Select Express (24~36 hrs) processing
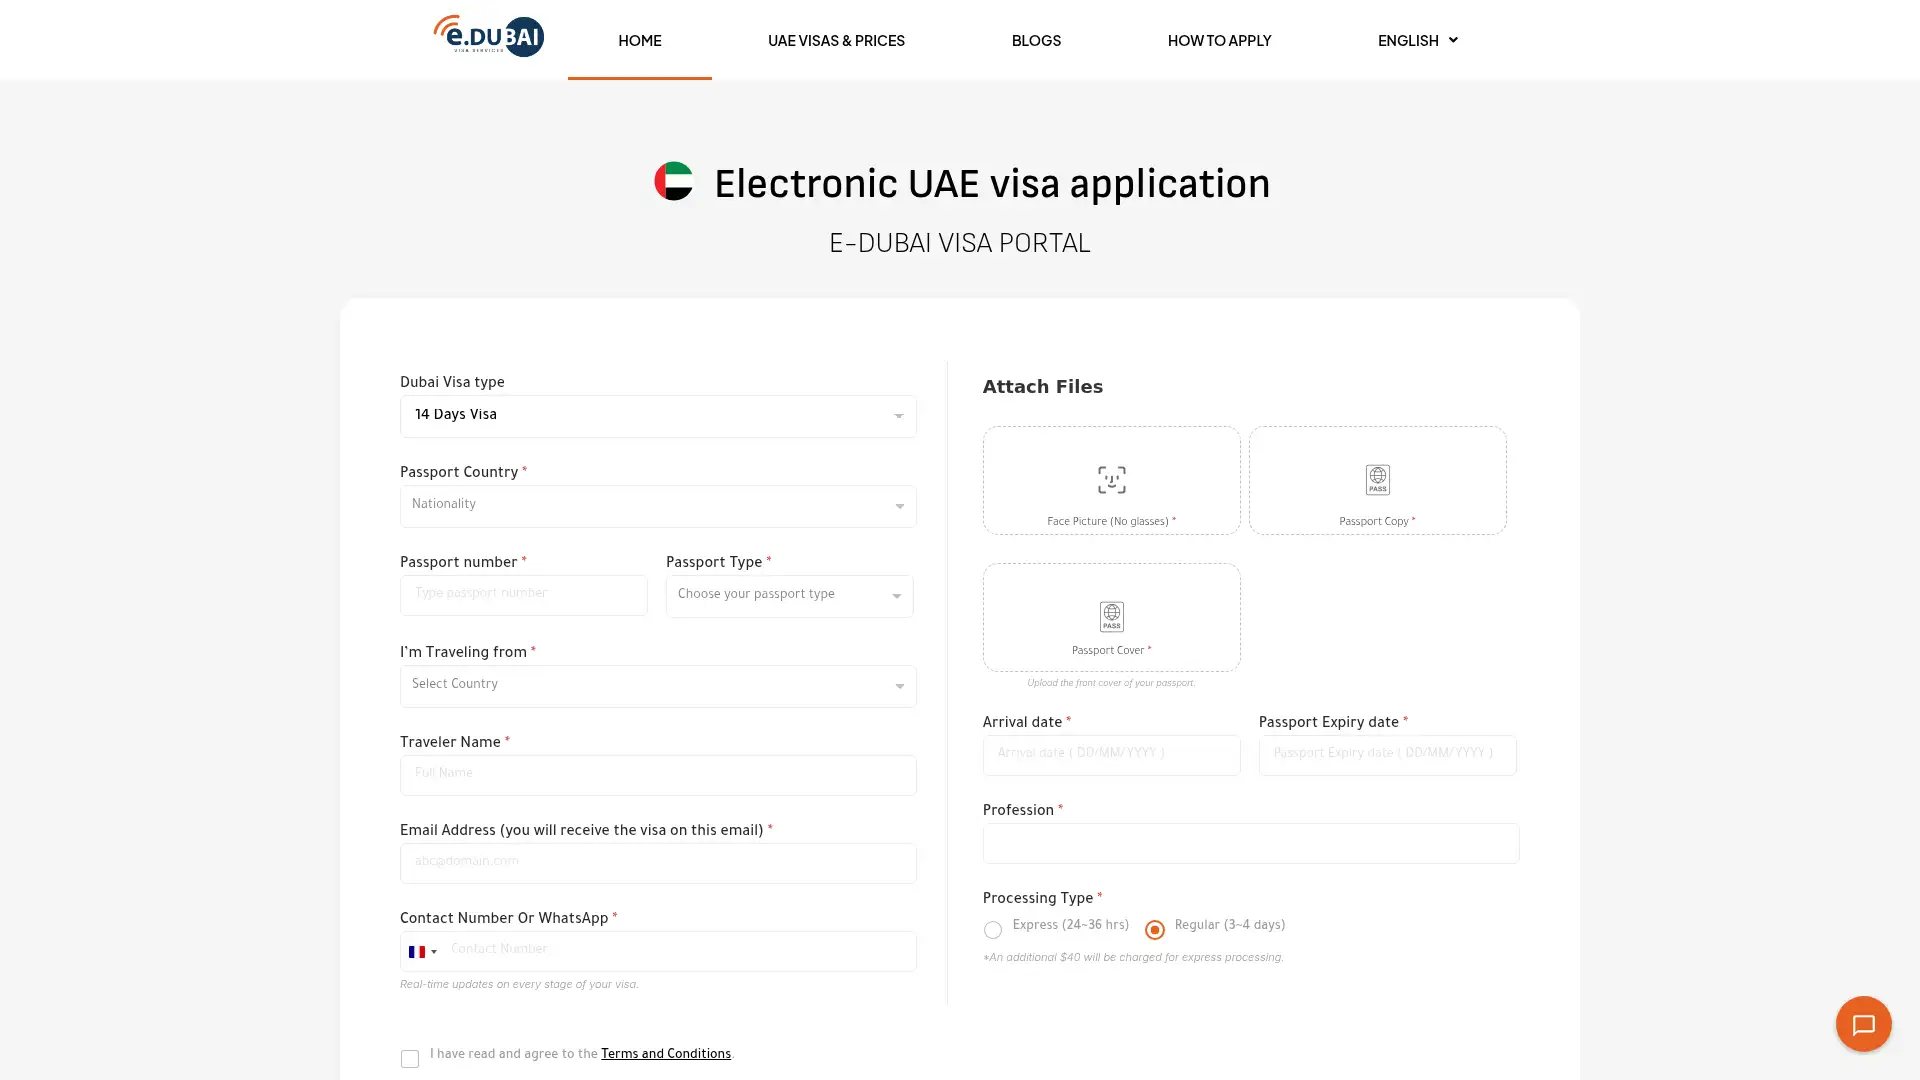Viewport: 1920px width, 1080px height. coord(993,930)
